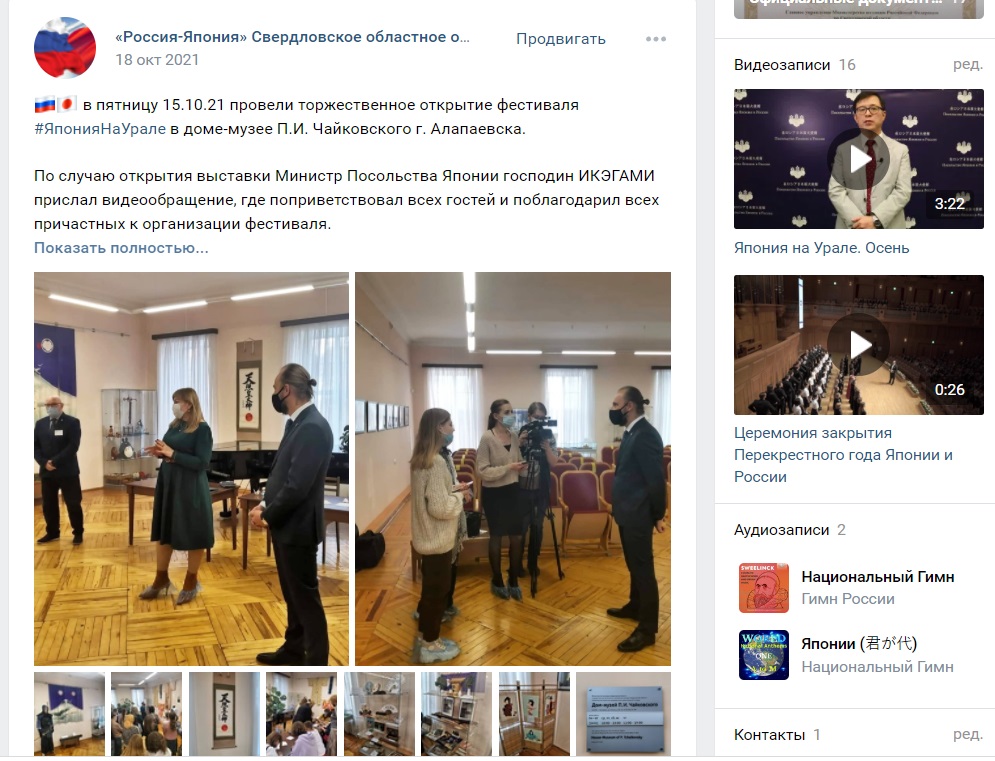Open the museum plaque thumbnail

tap(623, 713)
